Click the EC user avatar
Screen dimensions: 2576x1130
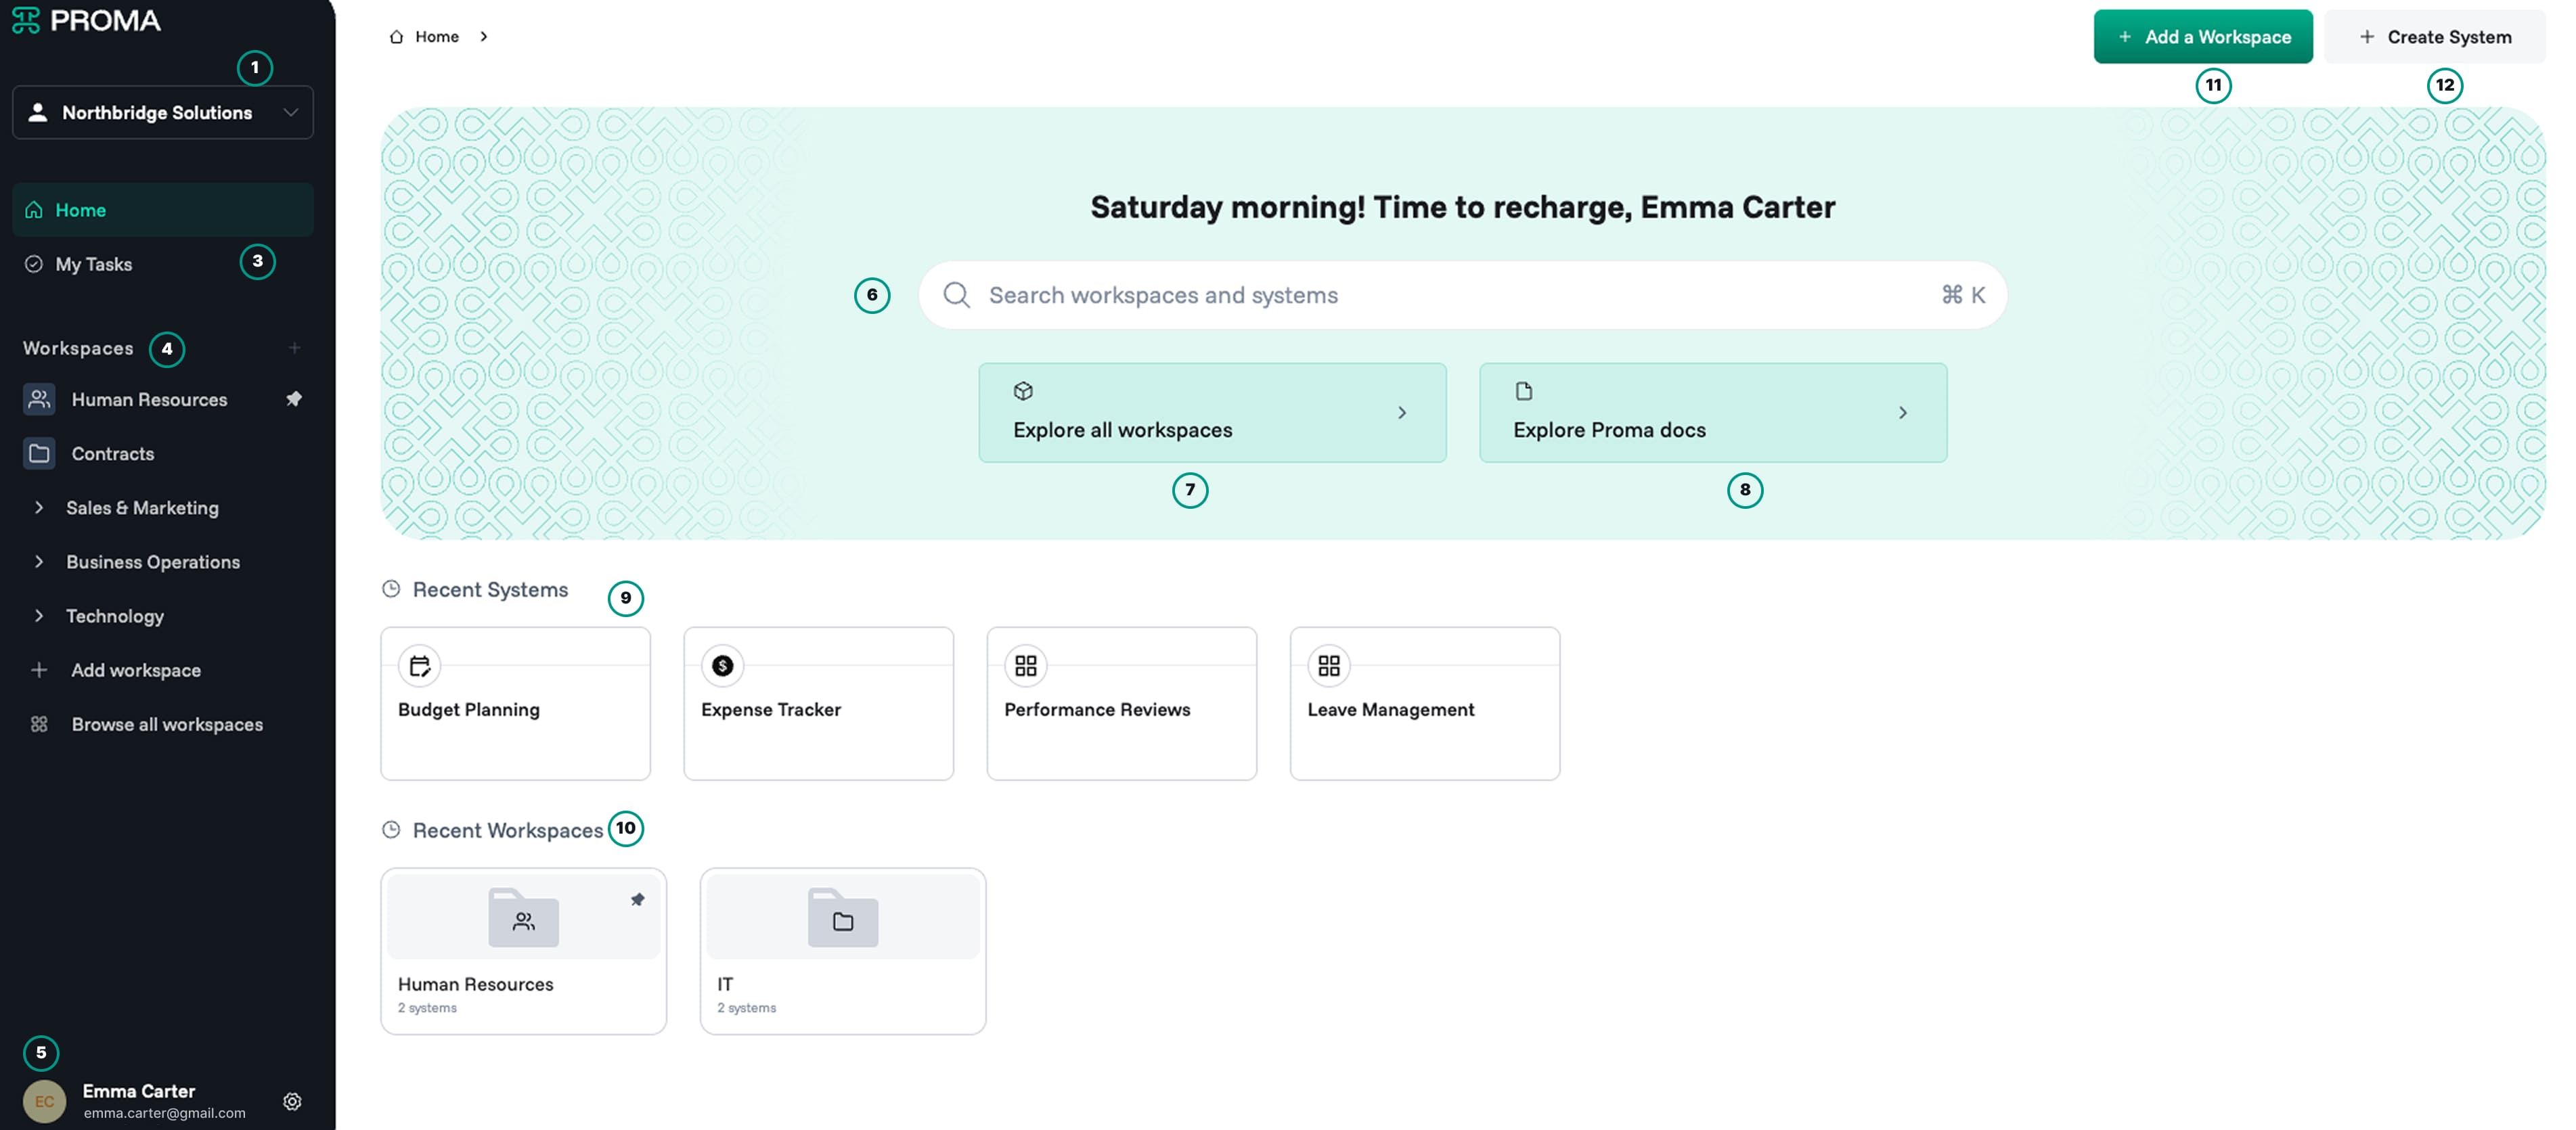pos(44,1101)
